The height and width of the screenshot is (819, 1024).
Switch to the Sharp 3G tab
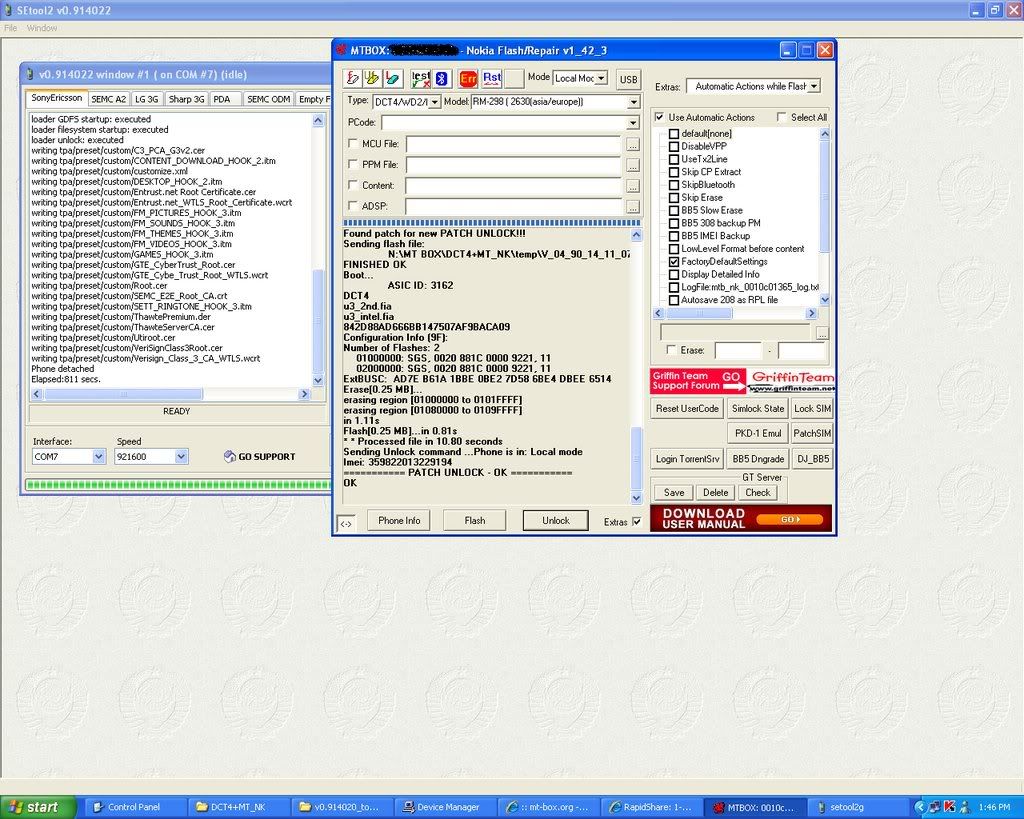tap(186, 99)
